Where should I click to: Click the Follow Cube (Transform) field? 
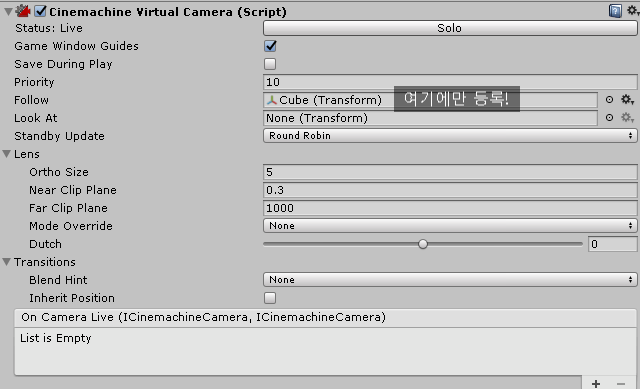point(431,100)
